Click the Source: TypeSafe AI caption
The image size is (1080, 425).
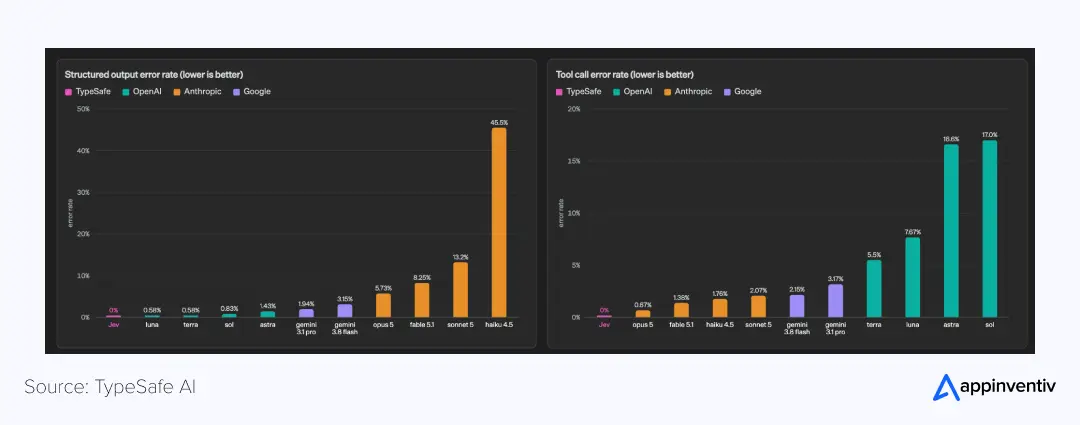pos(110,387)
